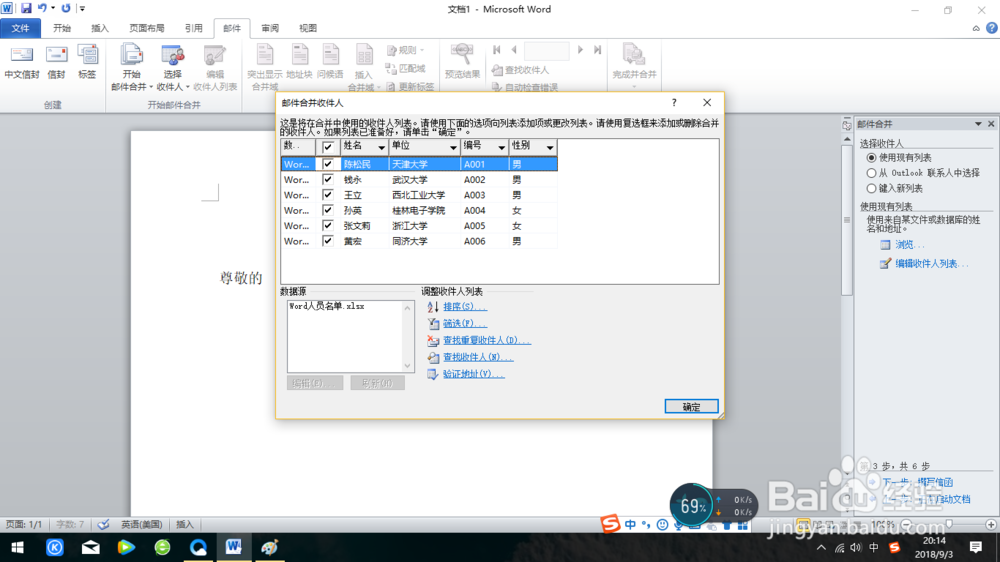
Task: Click the Filter icon in dialog
Action: coord(433,324)
